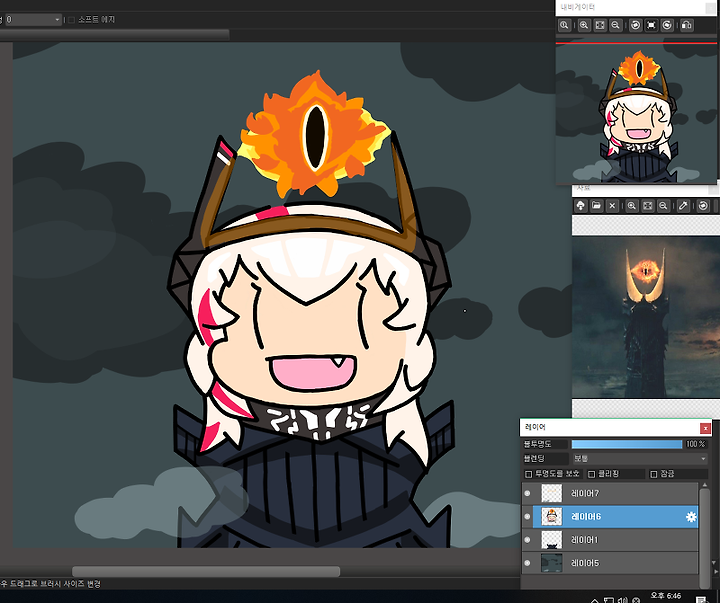The width and height of the screenshot is (720, 603).
Task: Click the layer panel vertical scrollbar
Action: (x=705, y=537)
